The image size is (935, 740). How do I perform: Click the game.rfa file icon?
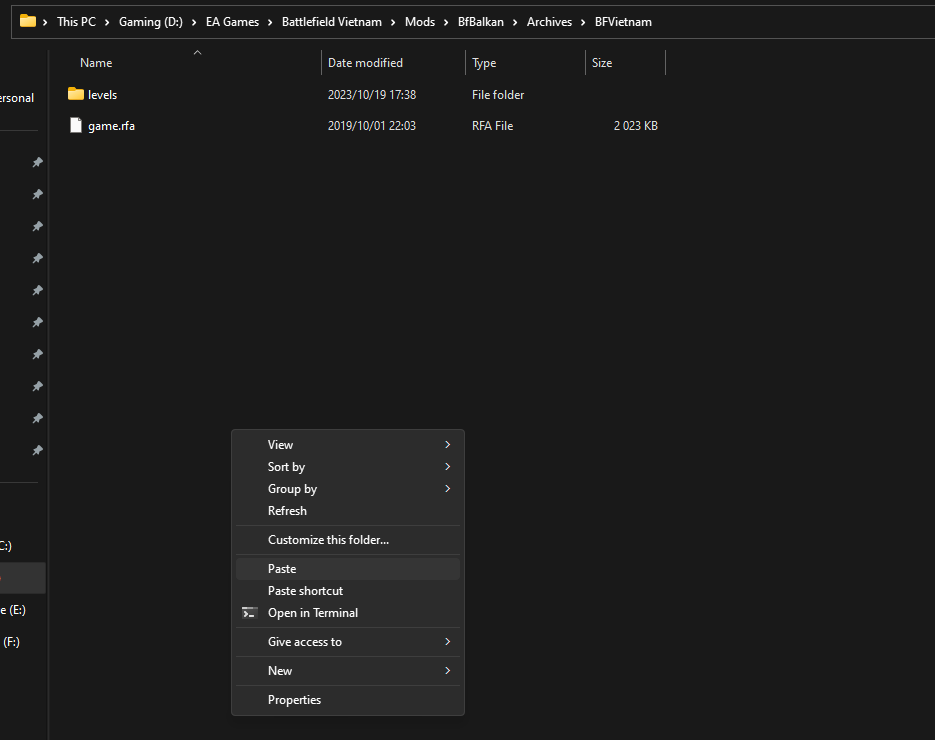click(x=76, y=126)
